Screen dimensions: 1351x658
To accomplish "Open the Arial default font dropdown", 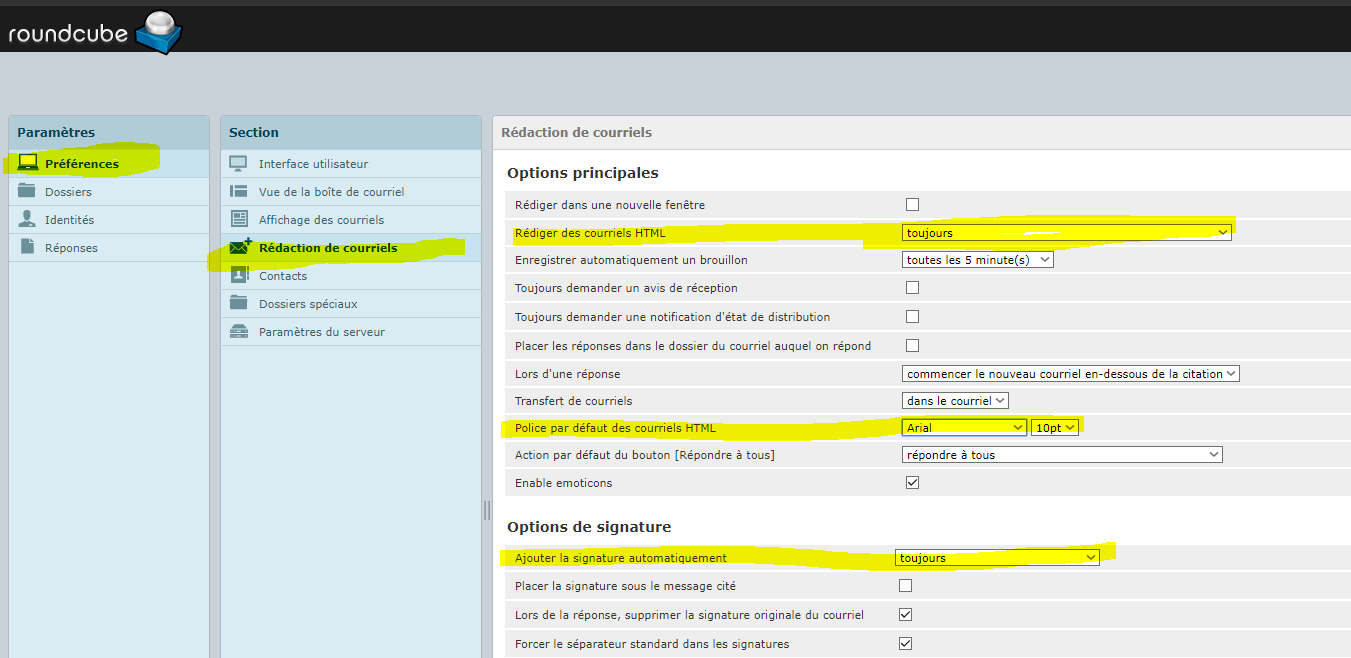I will 964,428.
